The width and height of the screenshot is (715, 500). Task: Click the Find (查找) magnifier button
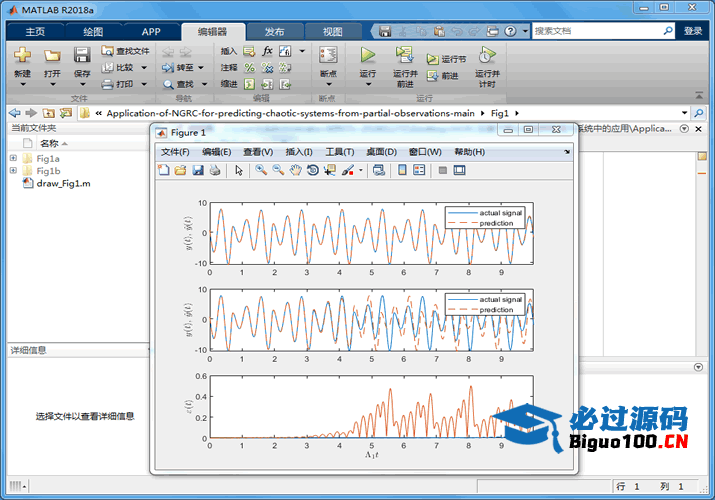pos(178,84)
